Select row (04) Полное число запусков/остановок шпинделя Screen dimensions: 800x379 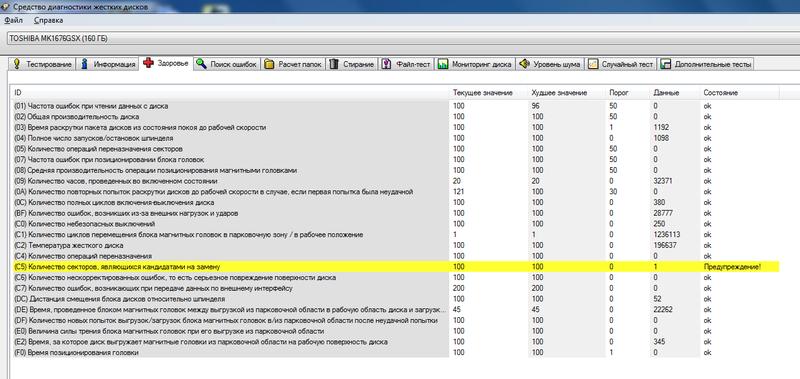pyautogui.click(x=395, y=138)
